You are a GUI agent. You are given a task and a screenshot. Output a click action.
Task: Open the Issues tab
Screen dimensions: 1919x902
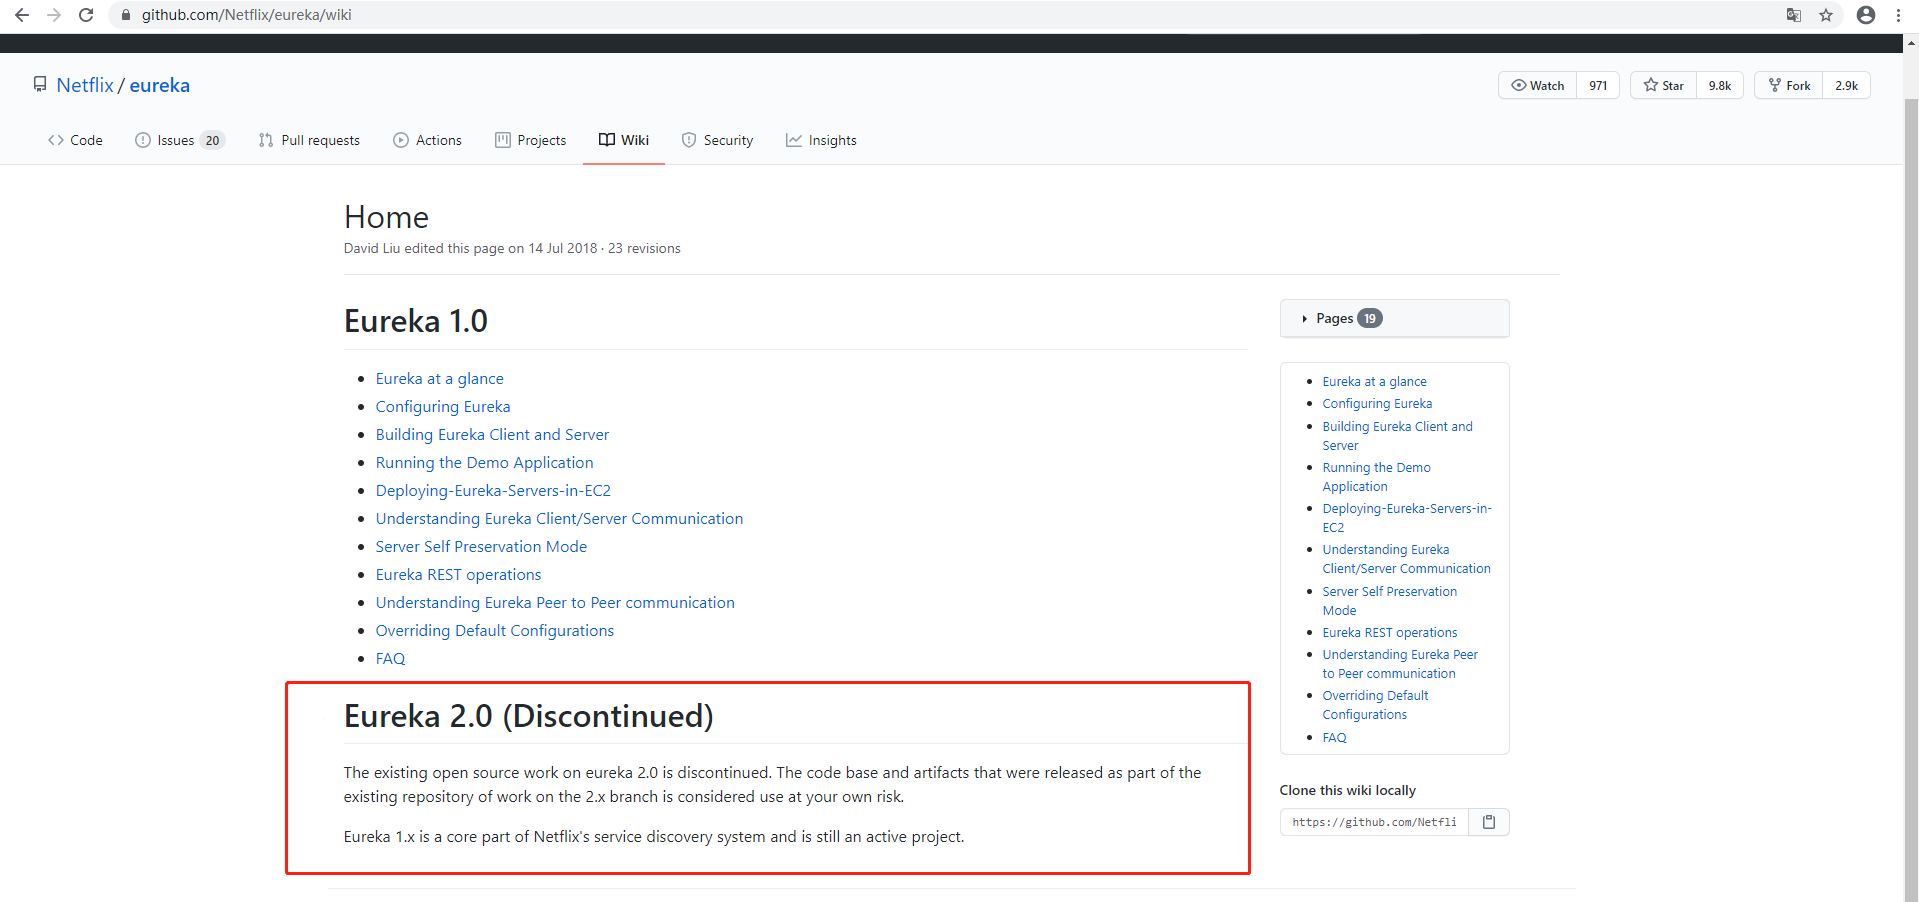pyautogui.click(x=180, y=140)
